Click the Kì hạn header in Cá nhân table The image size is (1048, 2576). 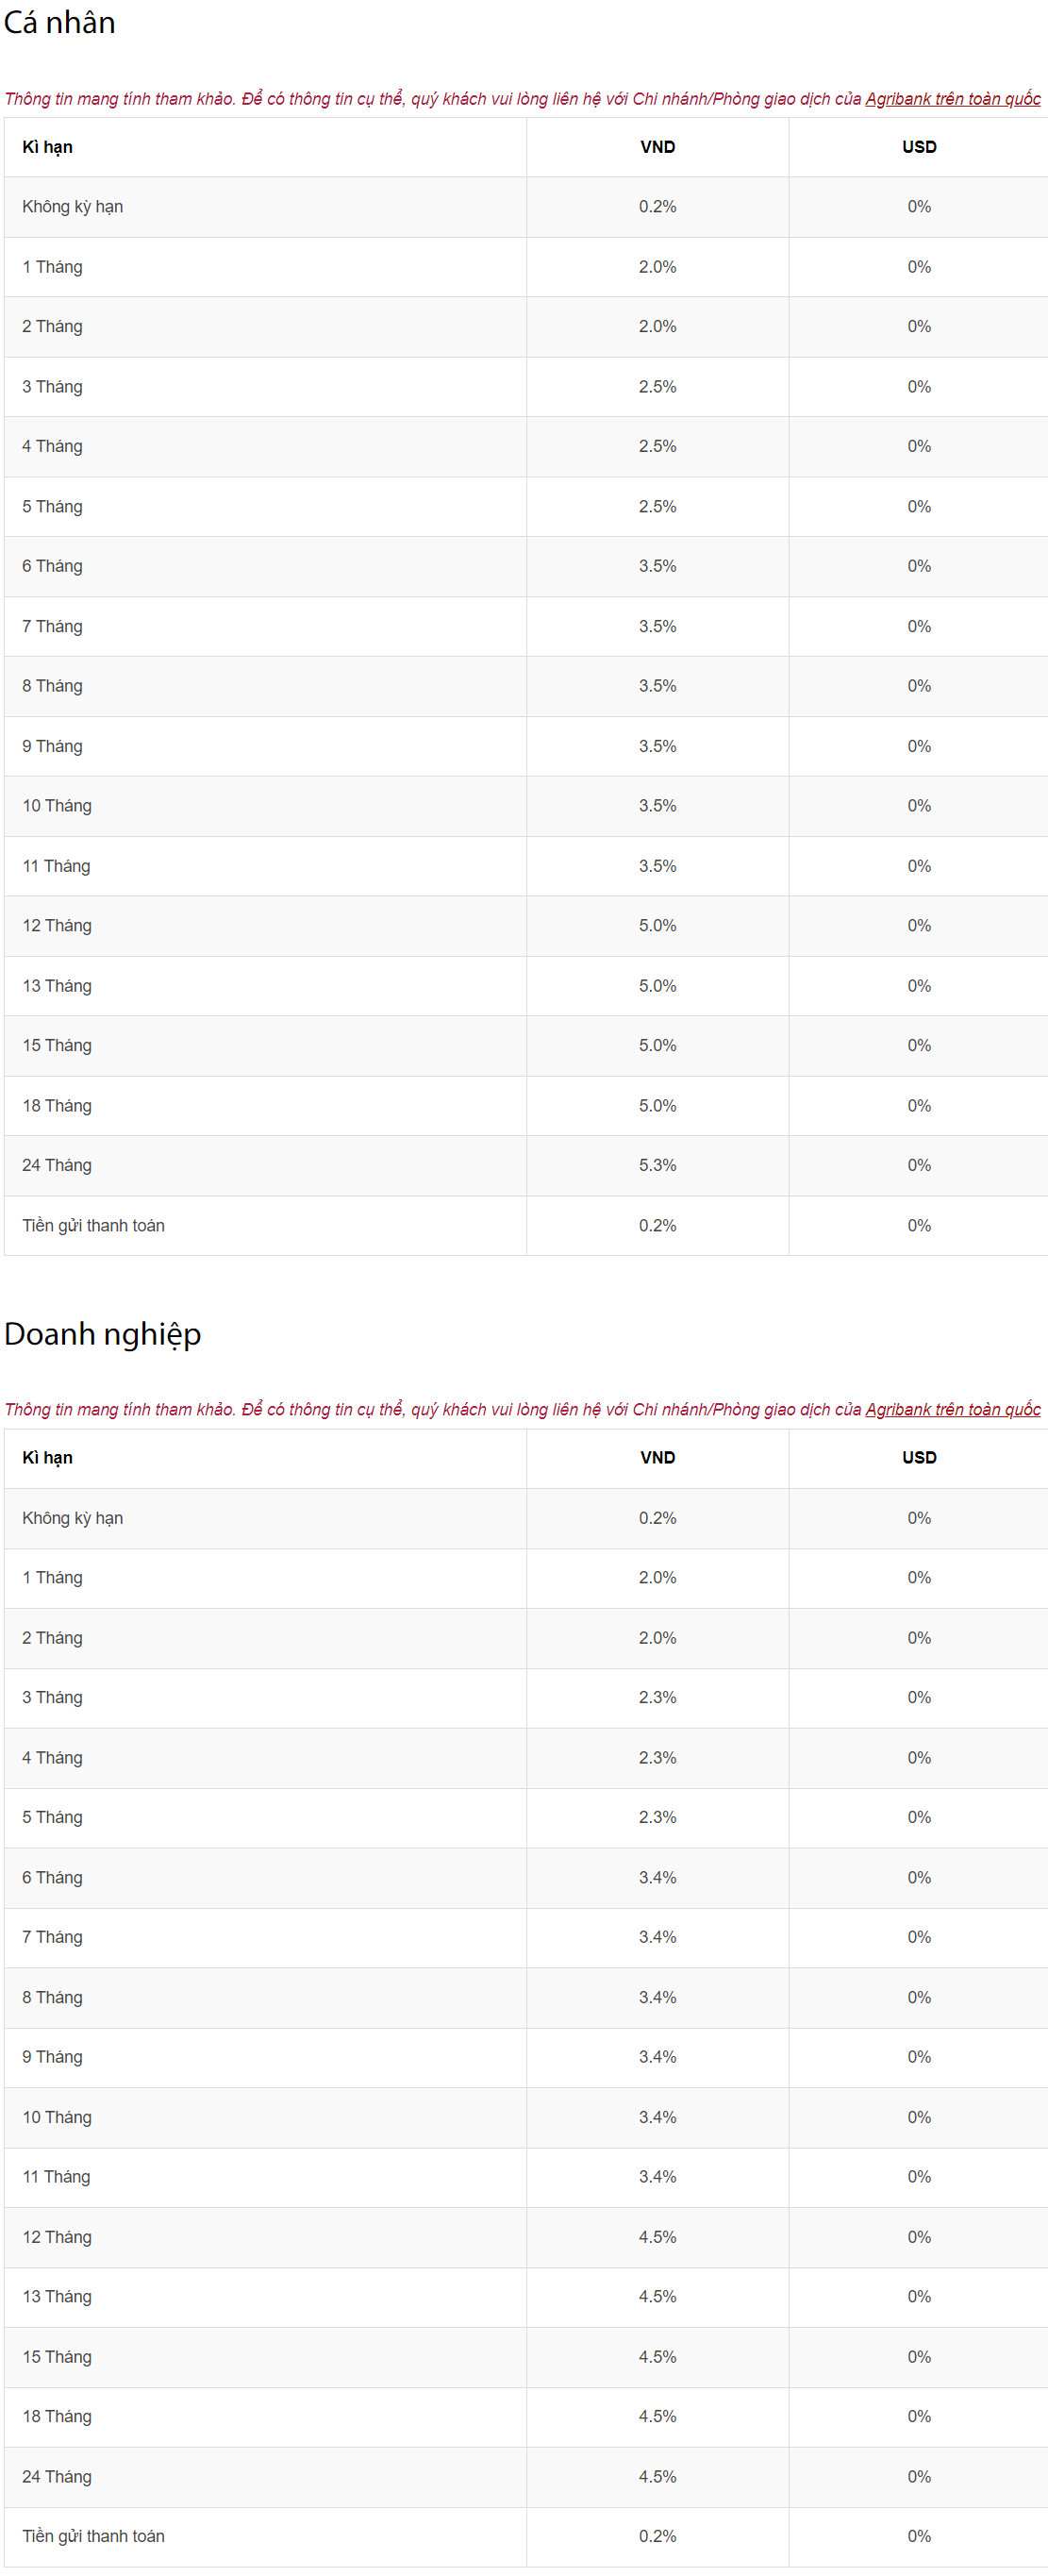click(47, 147)
